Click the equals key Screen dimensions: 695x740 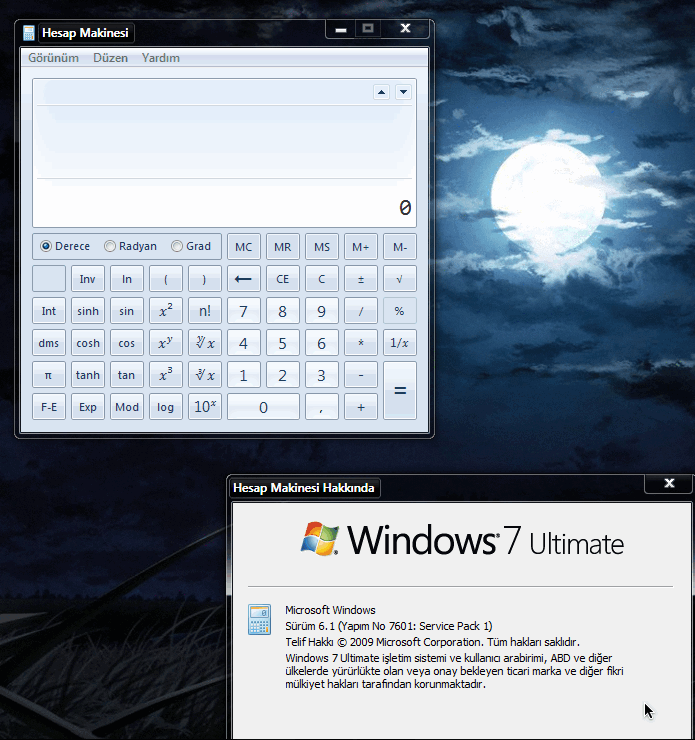[x=400, y=391]
